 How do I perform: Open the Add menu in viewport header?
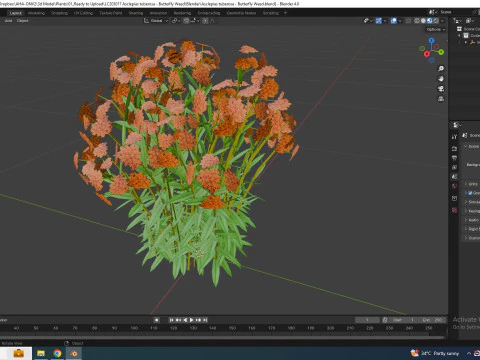[9, 21]
